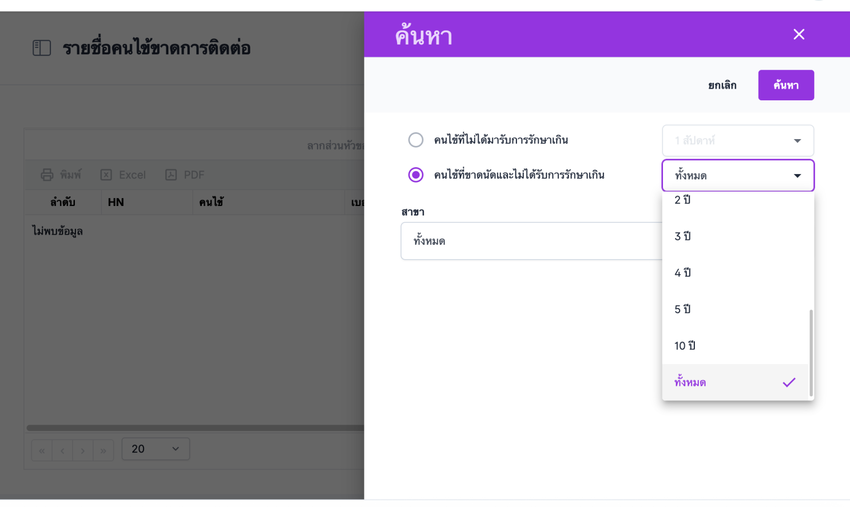
Task: Open the สาขา branch field
Action: [530, 241]
